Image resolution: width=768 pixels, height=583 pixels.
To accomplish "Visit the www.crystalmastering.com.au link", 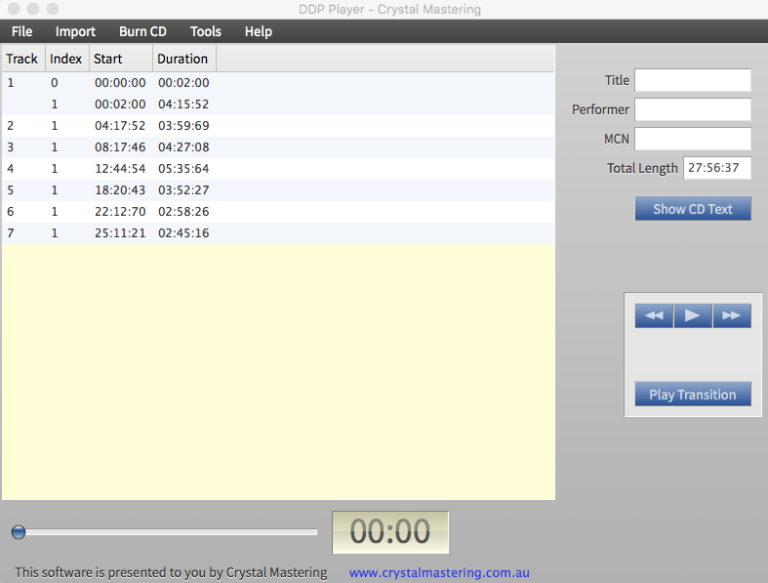I will tap(439, 572).
